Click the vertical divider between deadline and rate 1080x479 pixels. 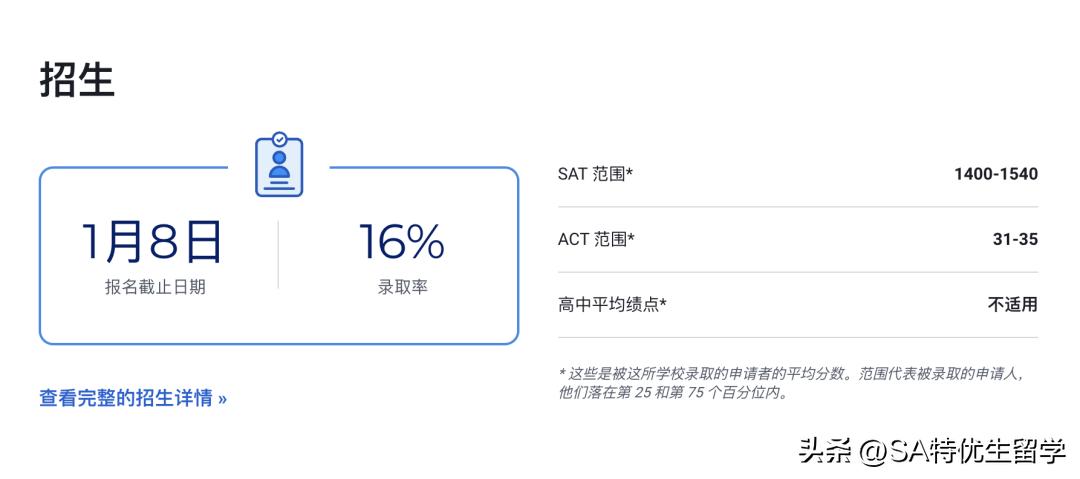[x=278, y=255]
